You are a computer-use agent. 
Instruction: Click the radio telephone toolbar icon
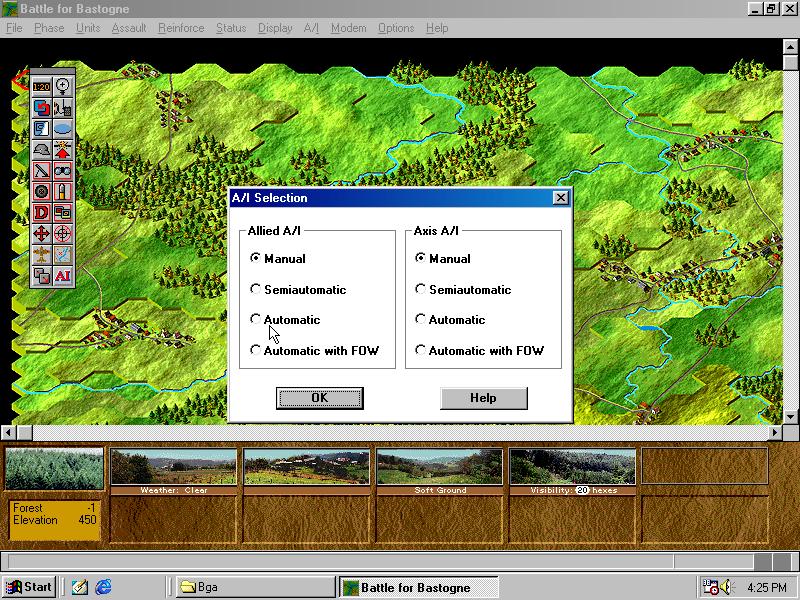63,107
